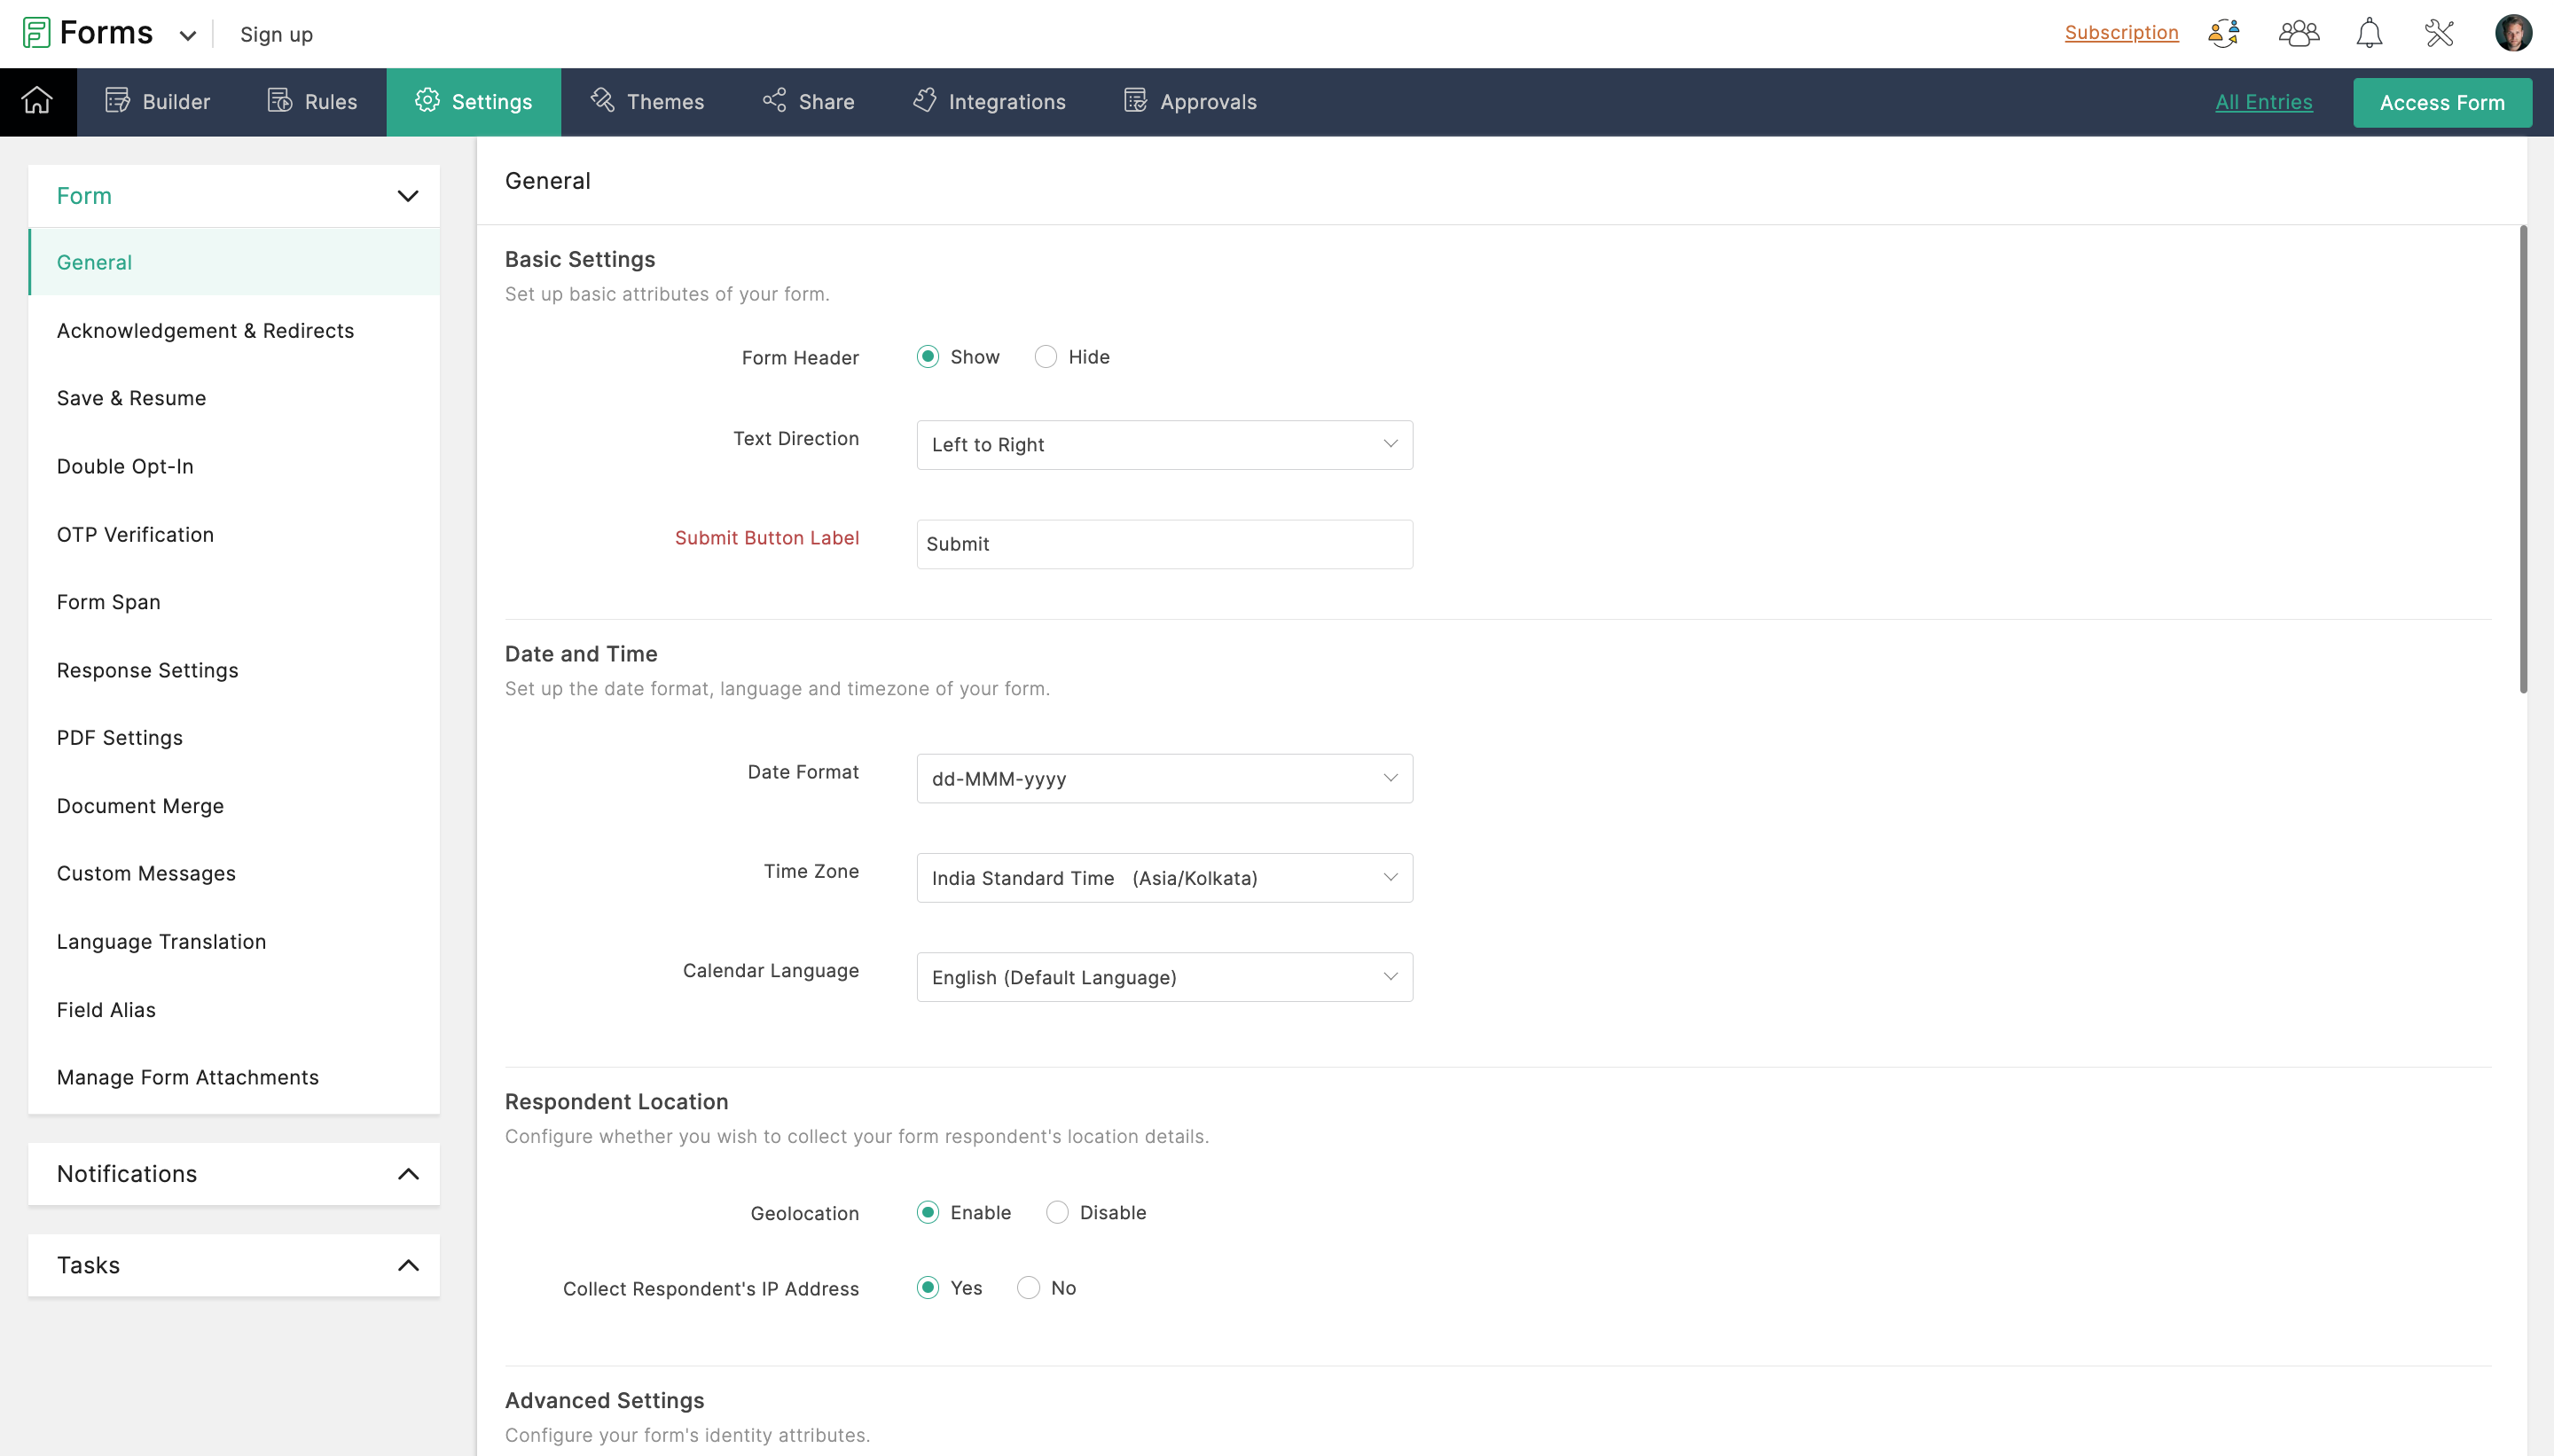
Task: Open the team members group icon
Action: (x=2298, y=33)
